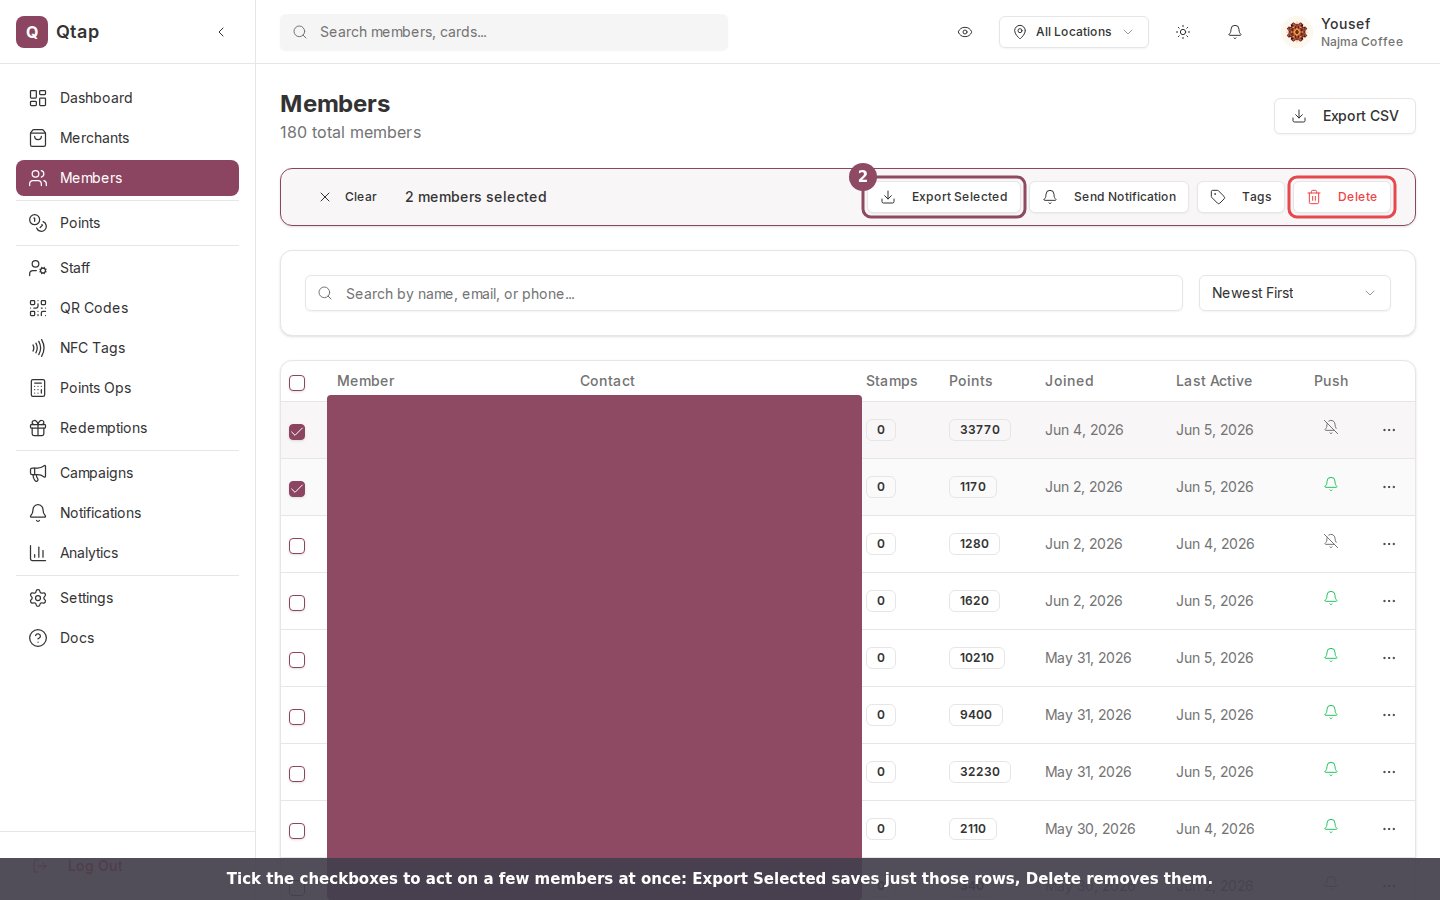Click Send Notification for selected members
This screenshot has height=900, width=1440.
click(1109, 197)
